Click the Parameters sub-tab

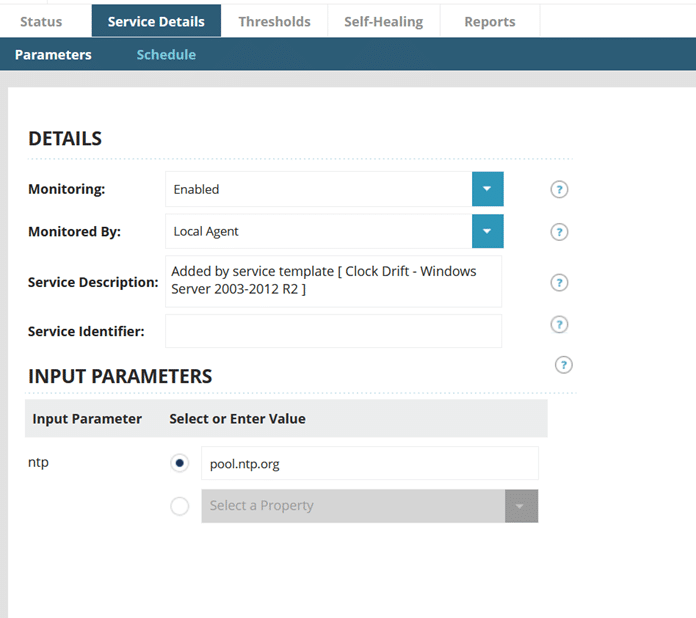click(53, 55)
